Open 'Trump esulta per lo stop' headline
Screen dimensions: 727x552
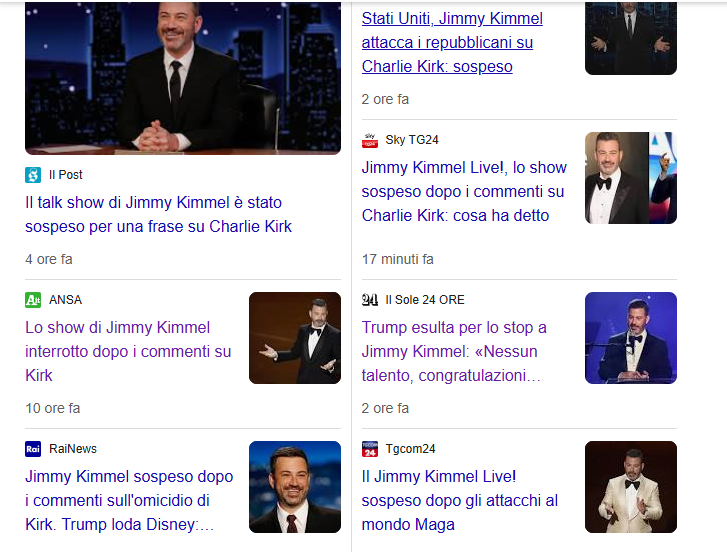point(454,351)
